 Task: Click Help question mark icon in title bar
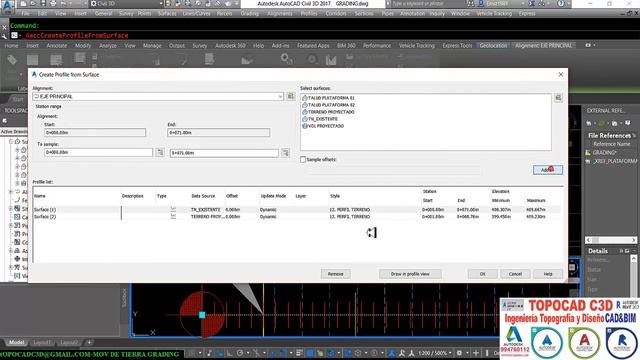click(x=561, y=4)
